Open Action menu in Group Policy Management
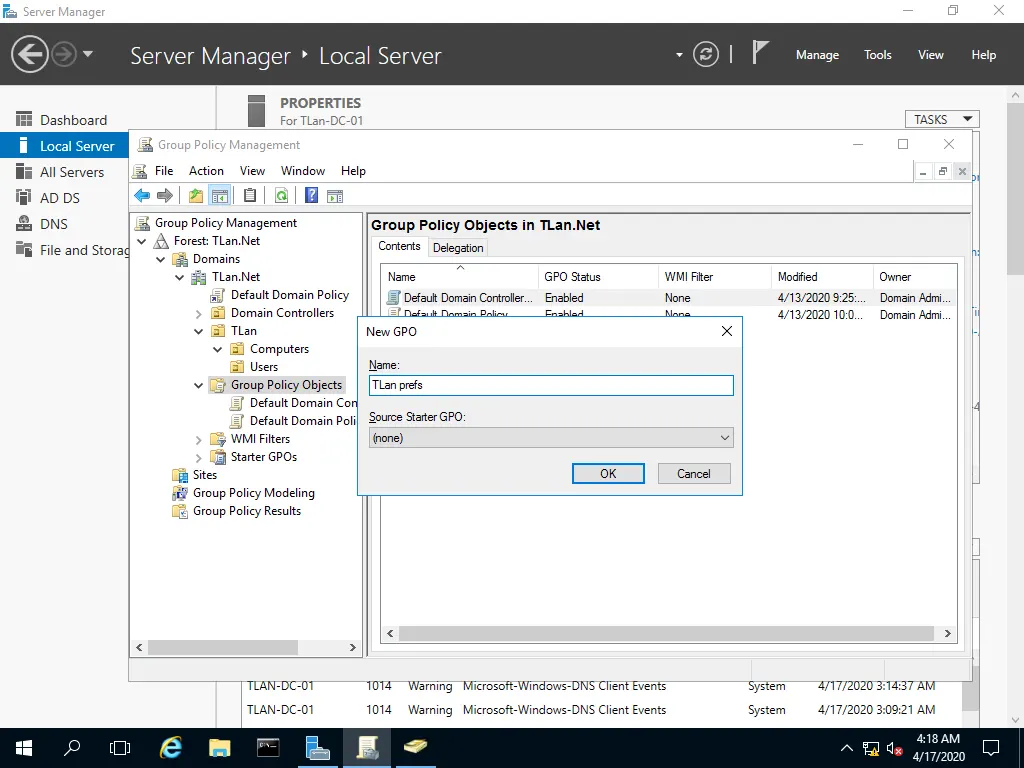 pos(206,170)
